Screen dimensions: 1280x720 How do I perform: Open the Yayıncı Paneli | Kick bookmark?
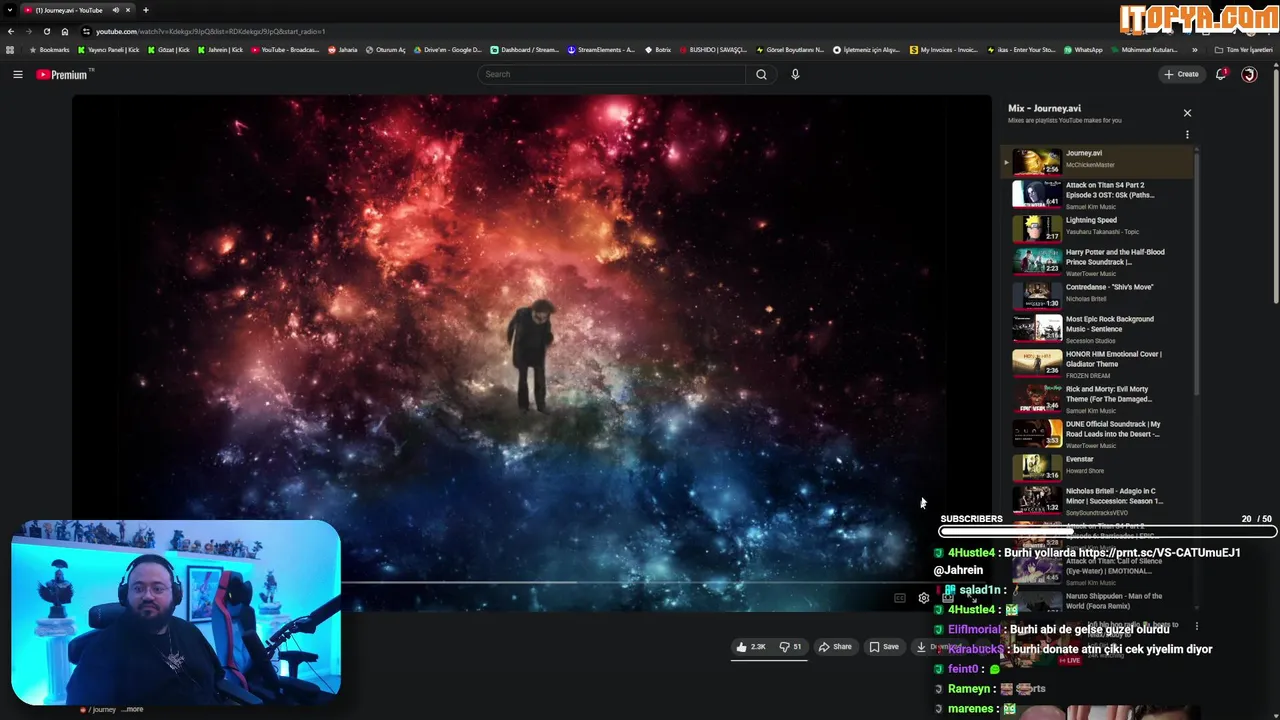108,50
